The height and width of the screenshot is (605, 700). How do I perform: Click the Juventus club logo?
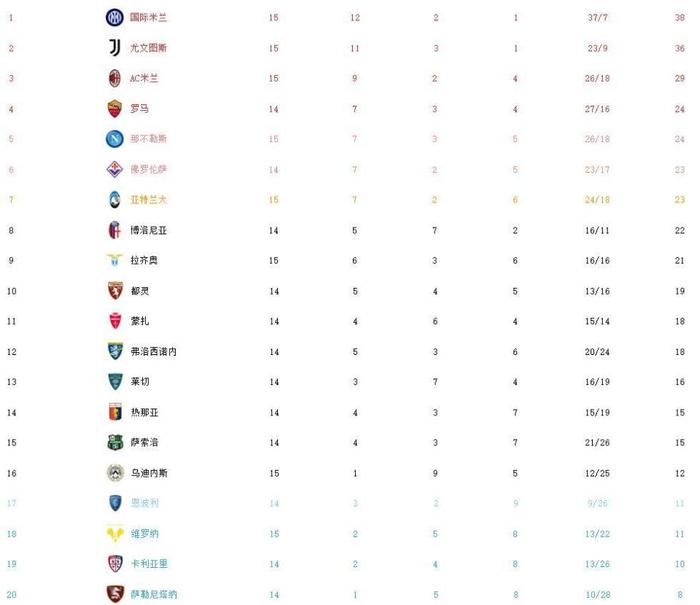[115, 48]
